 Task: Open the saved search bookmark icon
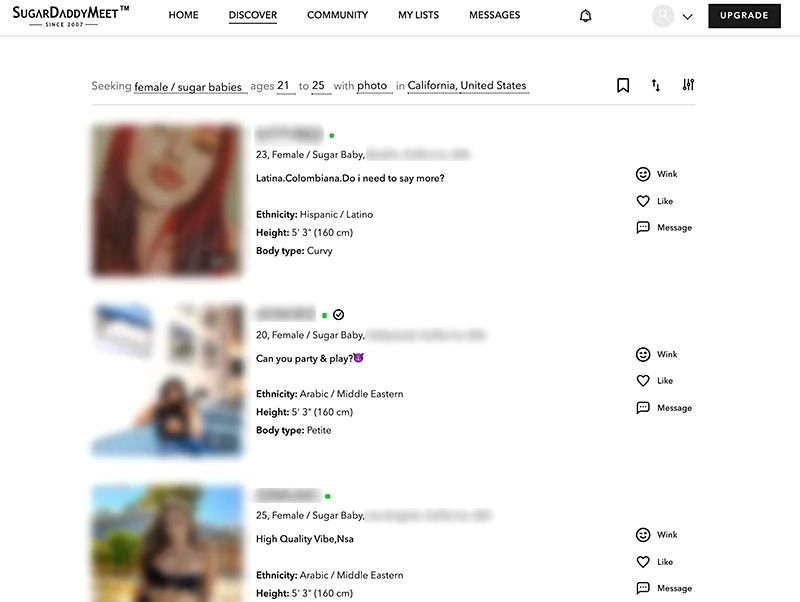(623, 86)
